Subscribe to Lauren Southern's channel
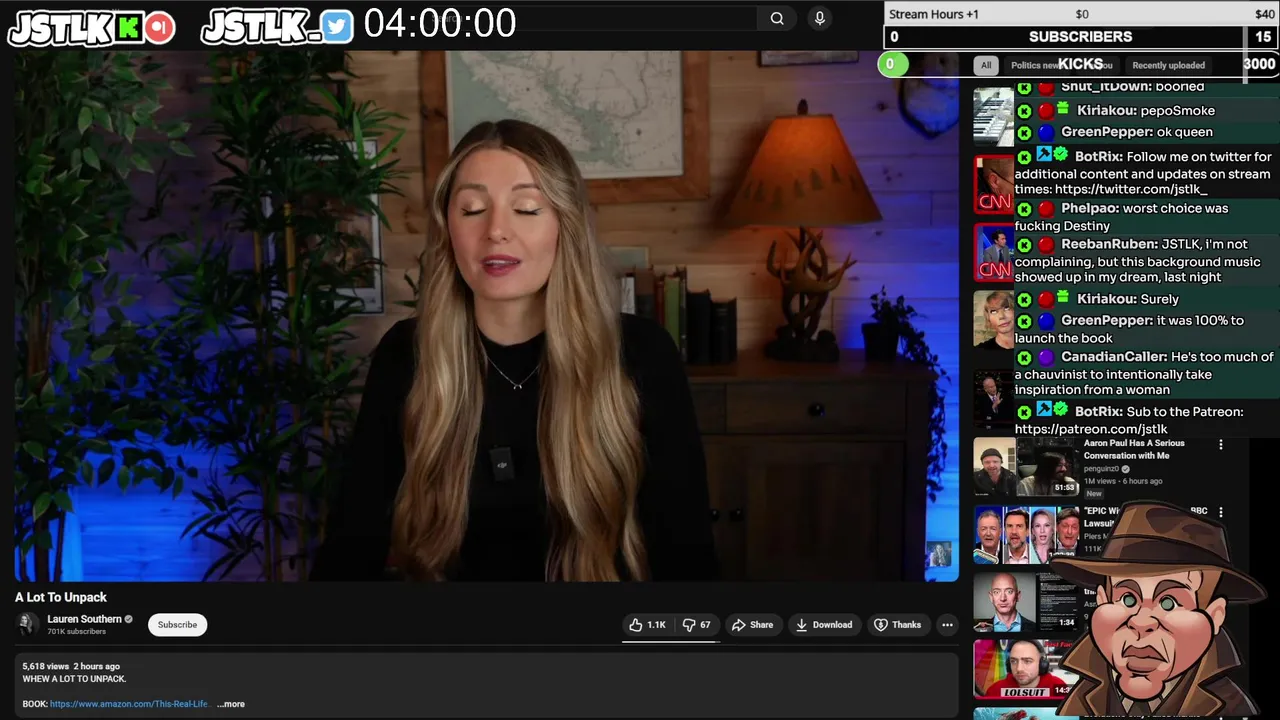Viewport: 1280px width, 720px height. [x=177, y=625]
